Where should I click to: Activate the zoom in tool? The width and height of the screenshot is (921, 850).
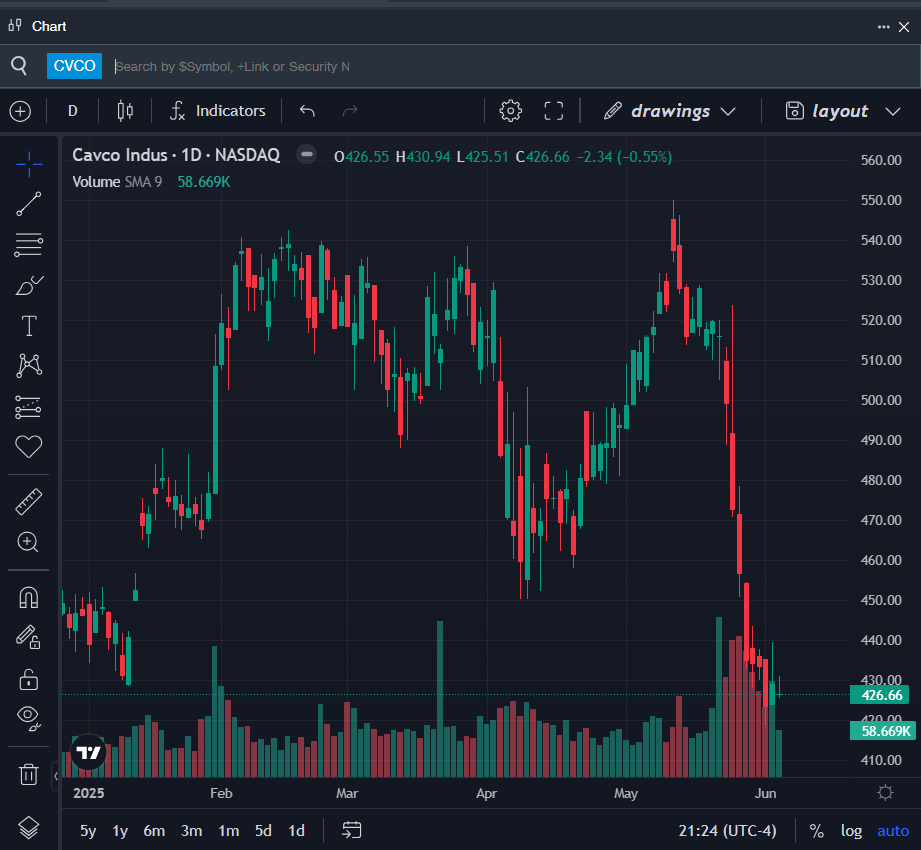click(x=28, y=542)
